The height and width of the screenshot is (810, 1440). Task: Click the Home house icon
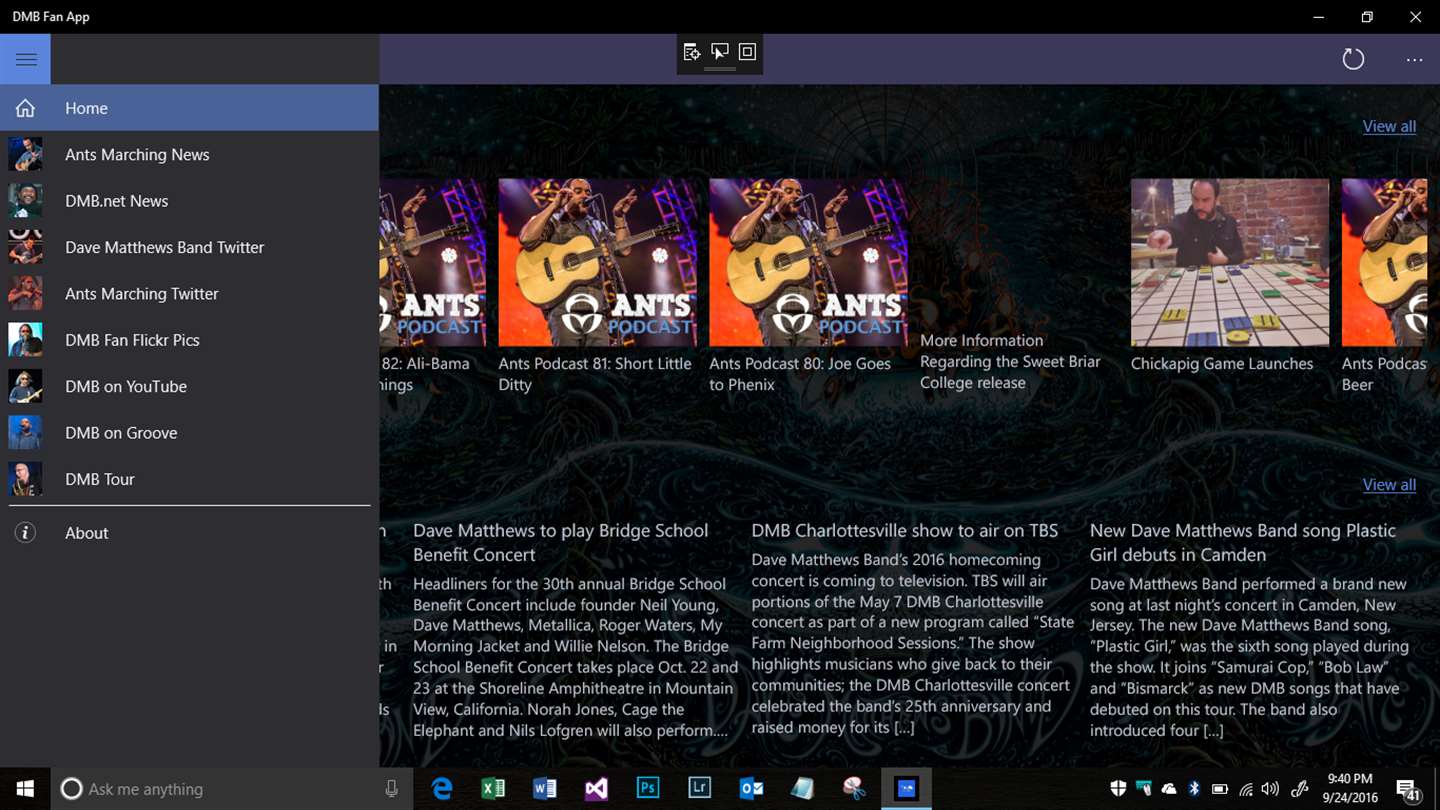point(25,108)
